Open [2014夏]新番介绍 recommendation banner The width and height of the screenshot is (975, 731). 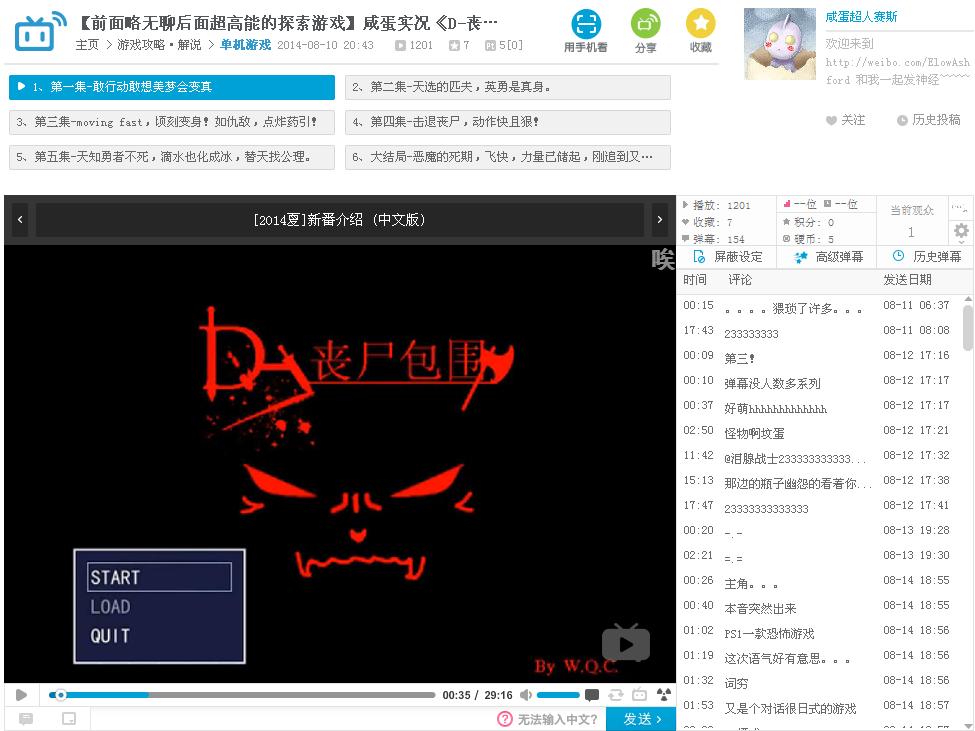pyautogui.click(x=340, y=219)
